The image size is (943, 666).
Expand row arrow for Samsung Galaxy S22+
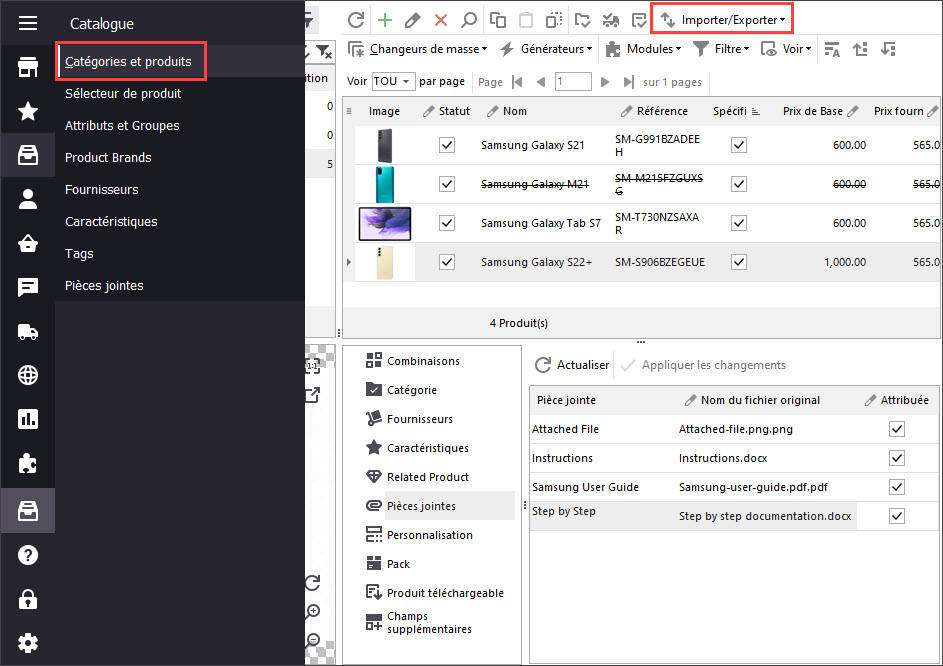(349, 262)
